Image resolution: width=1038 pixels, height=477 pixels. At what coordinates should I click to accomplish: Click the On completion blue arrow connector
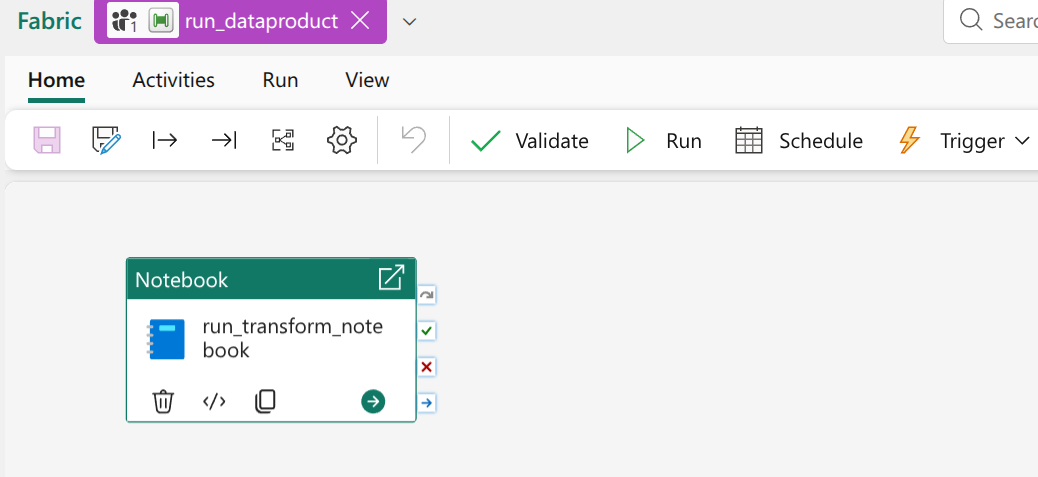click(427, 402)
